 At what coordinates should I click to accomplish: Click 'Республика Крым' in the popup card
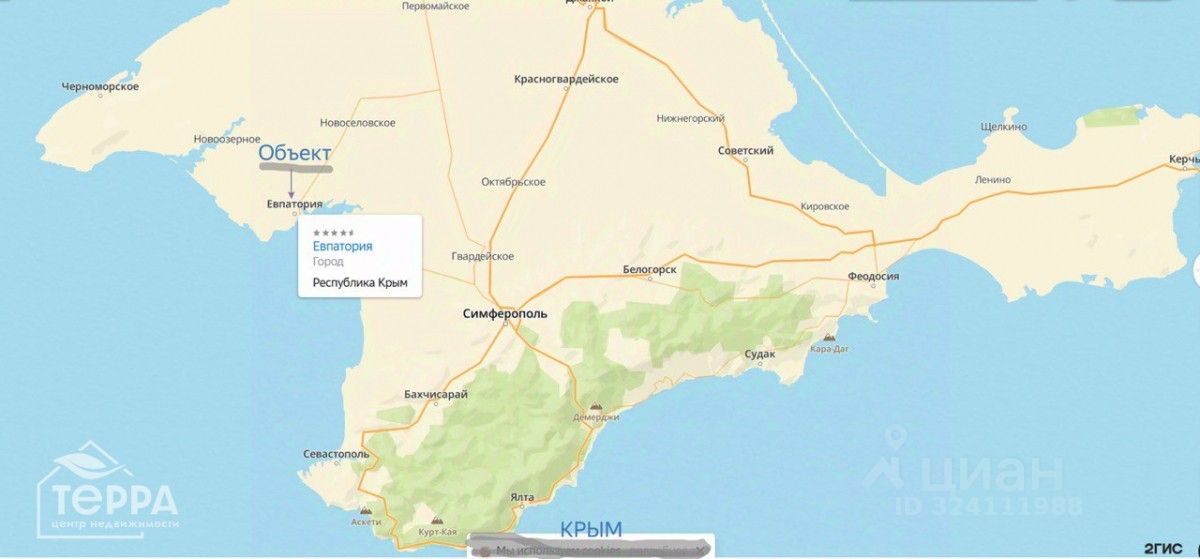pyautogui.click(x=361, y=283)
